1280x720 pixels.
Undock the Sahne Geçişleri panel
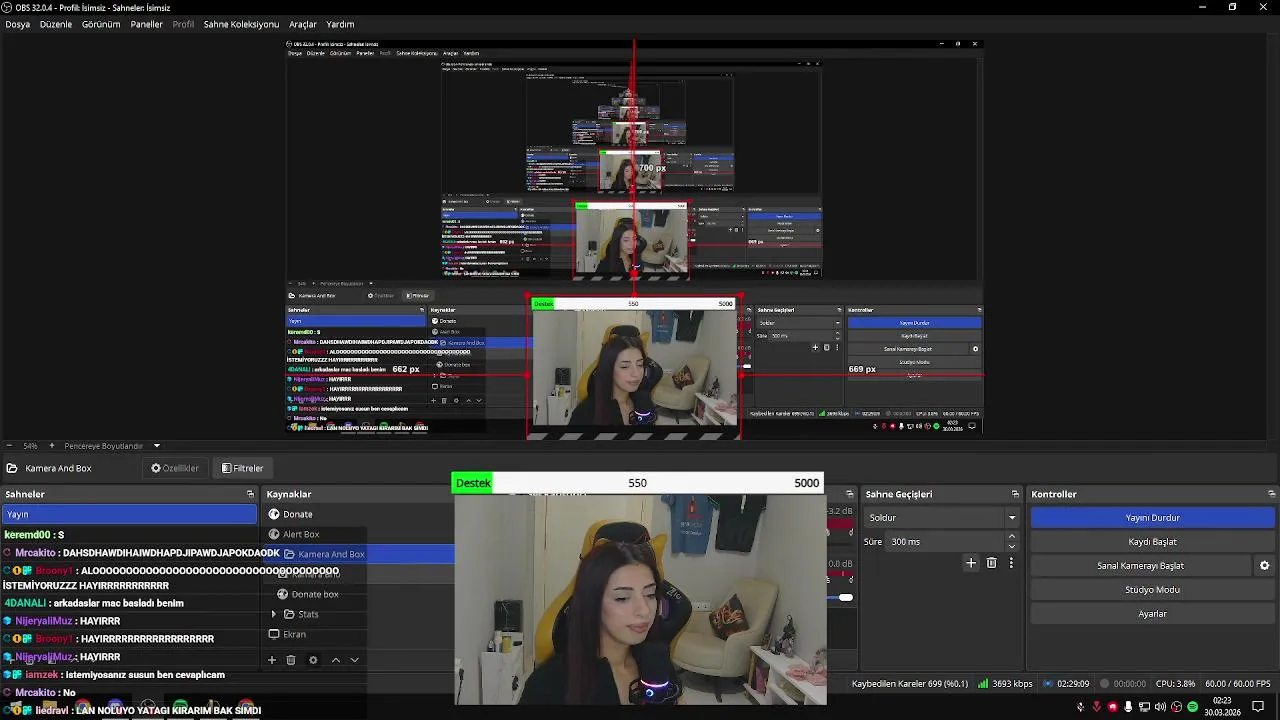(x=1015, y=494)
